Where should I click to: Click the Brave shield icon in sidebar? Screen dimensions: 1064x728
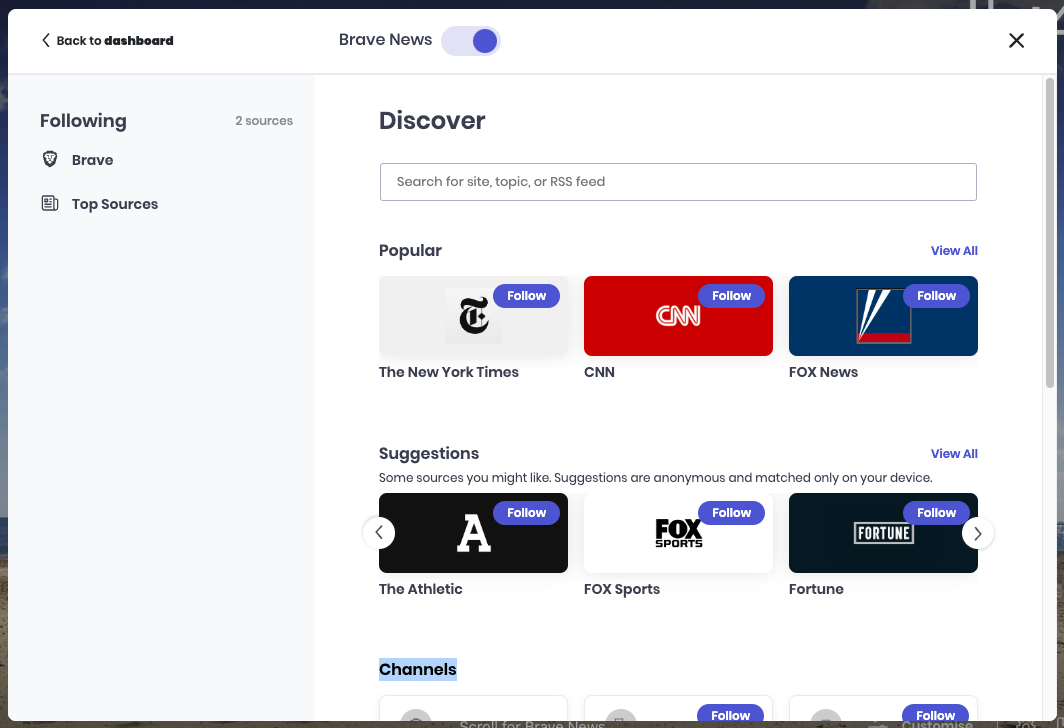point(50,159)
